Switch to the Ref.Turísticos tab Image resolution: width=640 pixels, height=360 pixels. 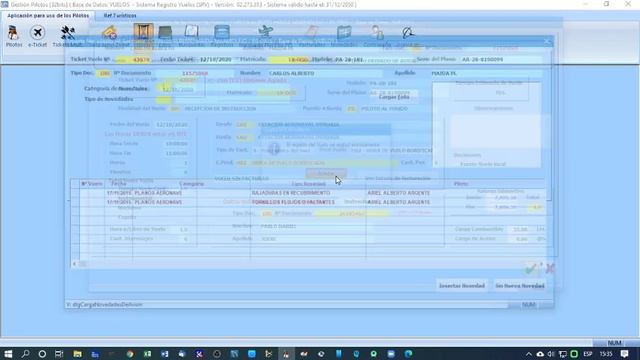coord(120,16)
